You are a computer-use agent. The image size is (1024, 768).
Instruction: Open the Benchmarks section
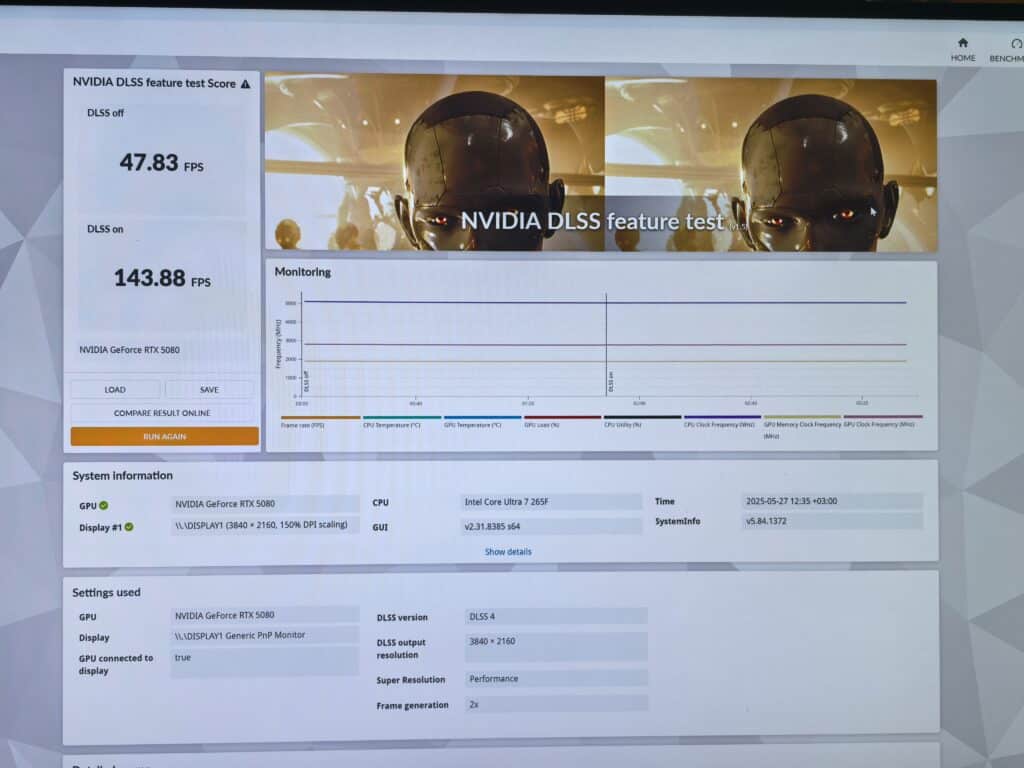tap(1007, 50)
